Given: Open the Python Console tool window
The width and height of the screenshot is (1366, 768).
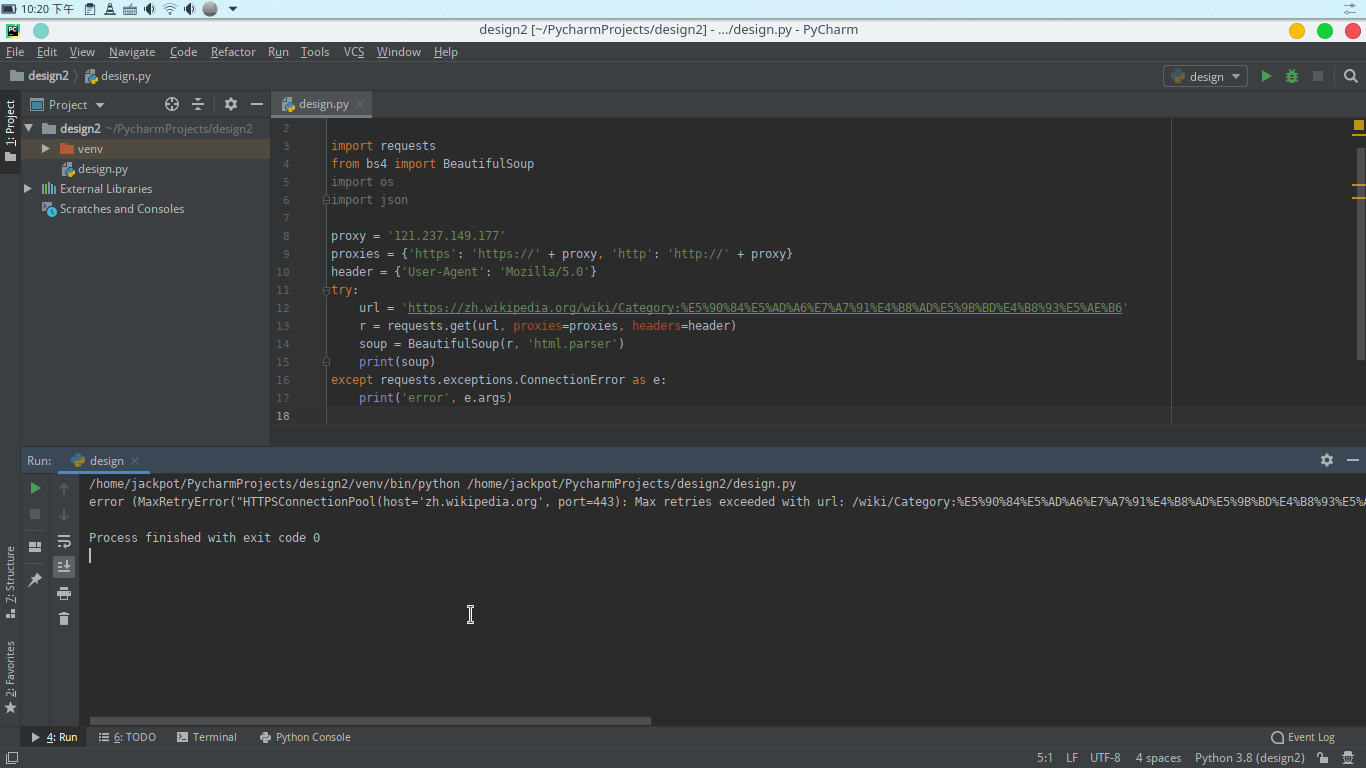Looking at the screenshot, I should pyautogui.click(x=305, y=737).
